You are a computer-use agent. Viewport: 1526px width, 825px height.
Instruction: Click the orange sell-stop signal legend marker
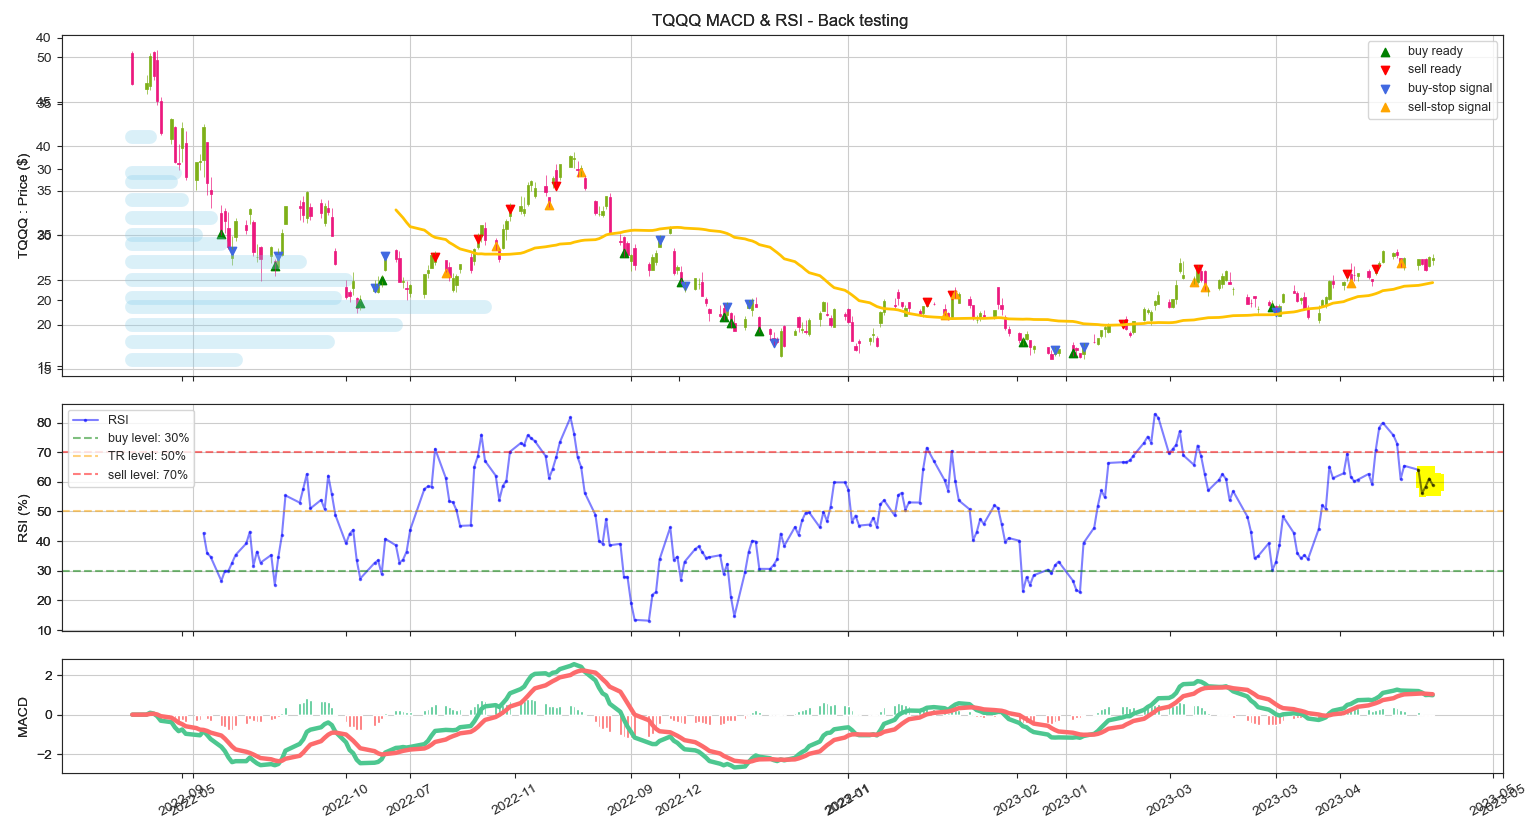click(x=1385, y=107)
